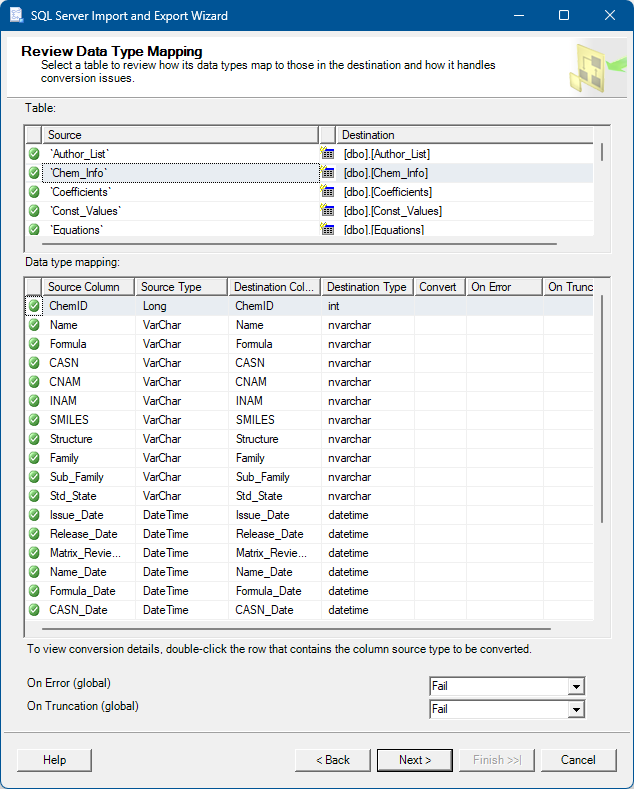The image size is (634, 789).
Task: Select the `Author_List` source table row
Action: tap(180, 154)
